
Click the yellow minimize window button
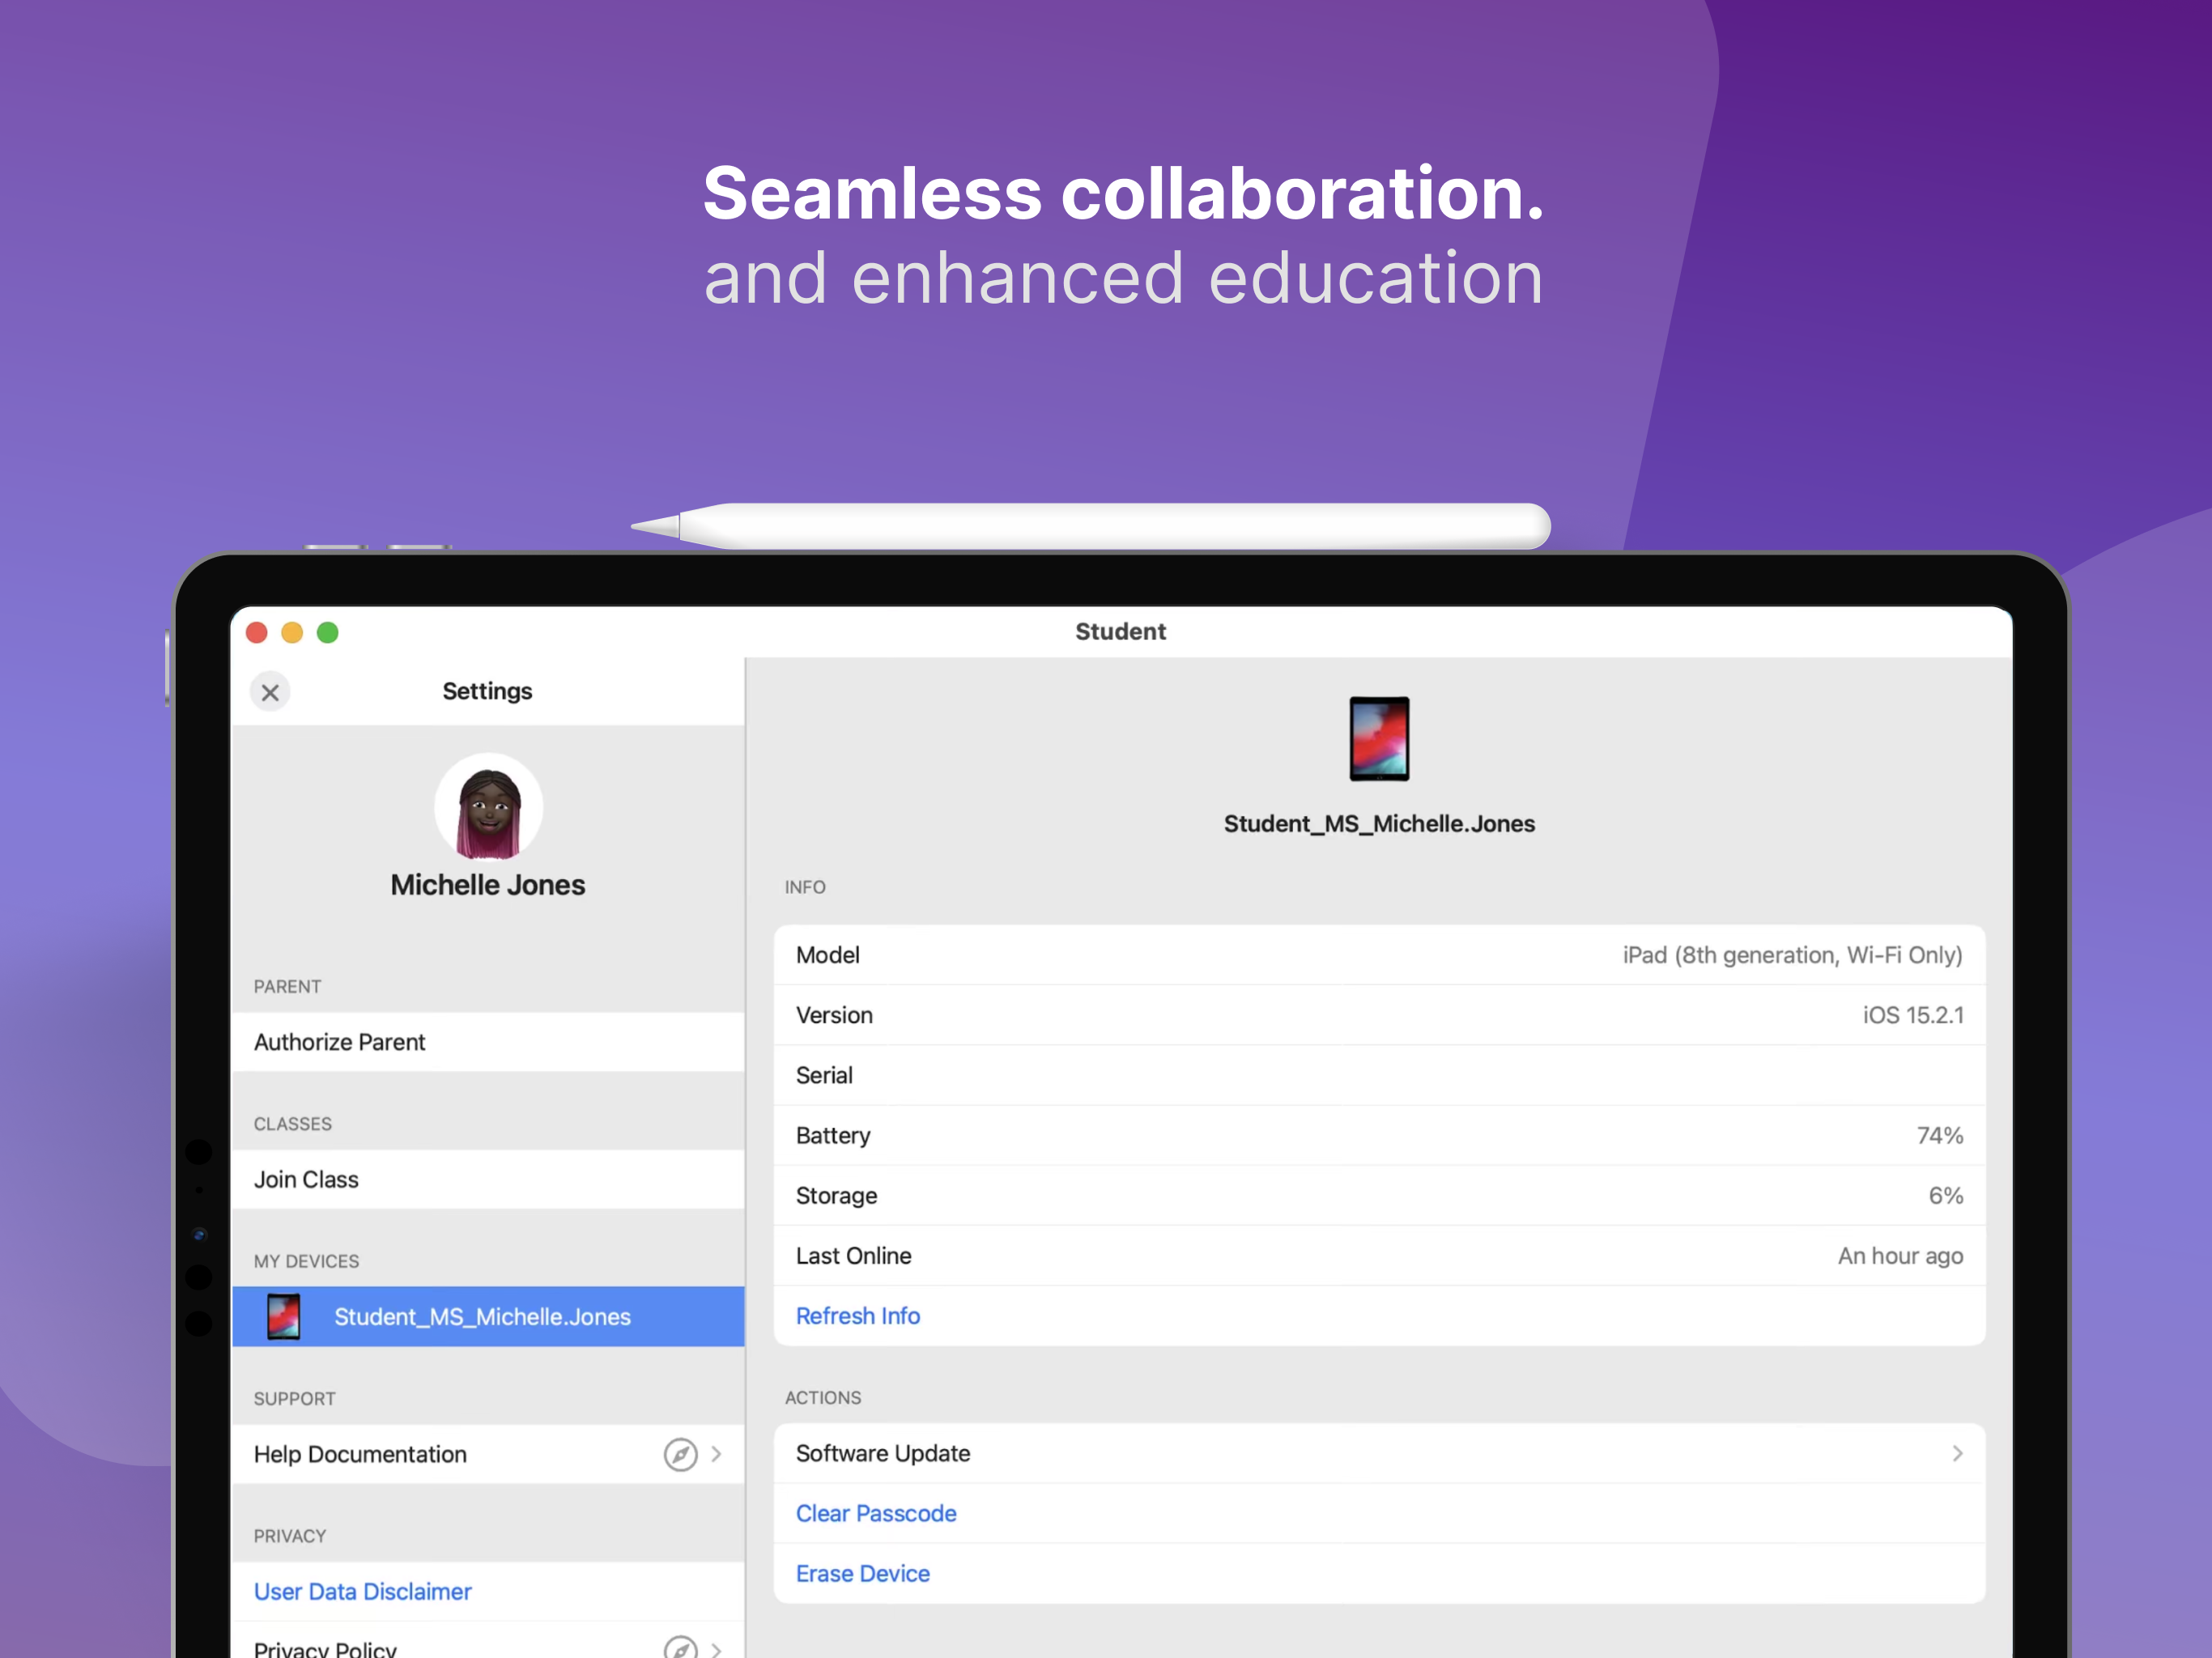click(x=292, y=633)
